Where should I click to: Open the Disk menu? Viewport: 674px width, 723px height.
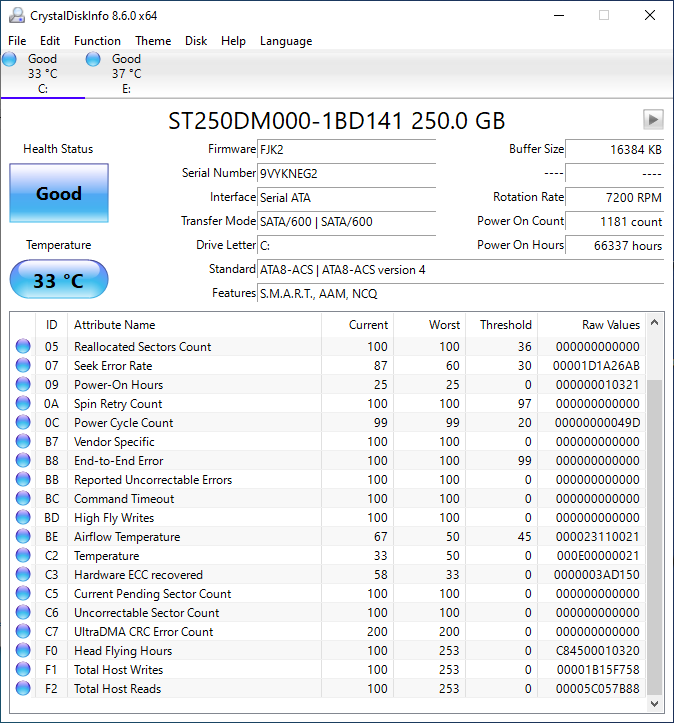click(196, 41)
